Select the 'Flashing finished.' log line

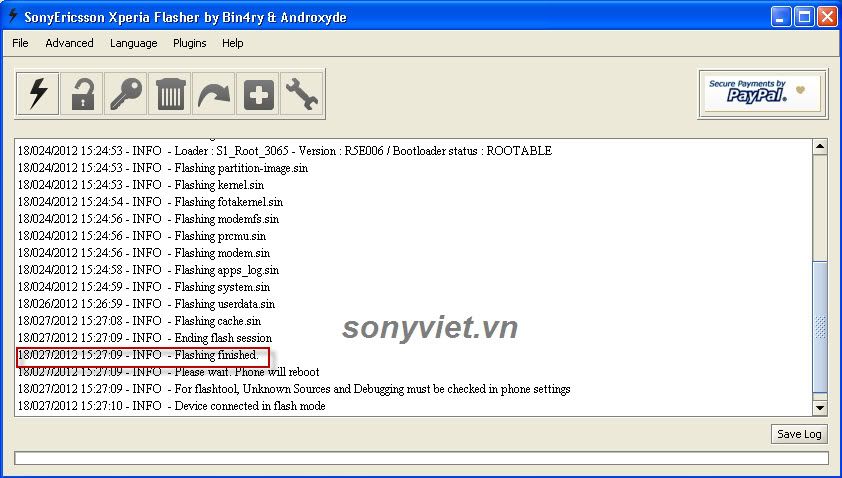tap(138, 355)
